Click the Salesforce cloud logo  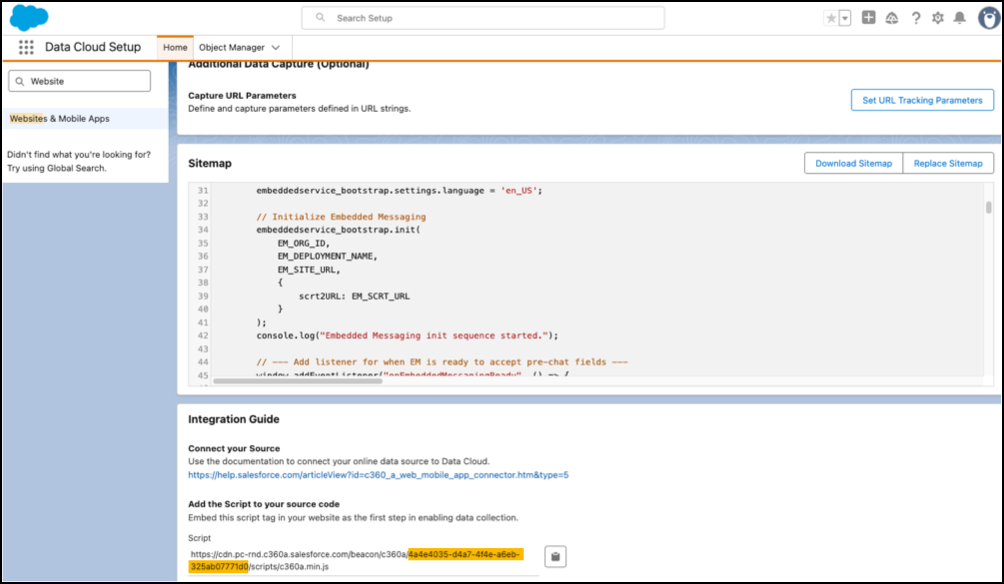point(29,17)
